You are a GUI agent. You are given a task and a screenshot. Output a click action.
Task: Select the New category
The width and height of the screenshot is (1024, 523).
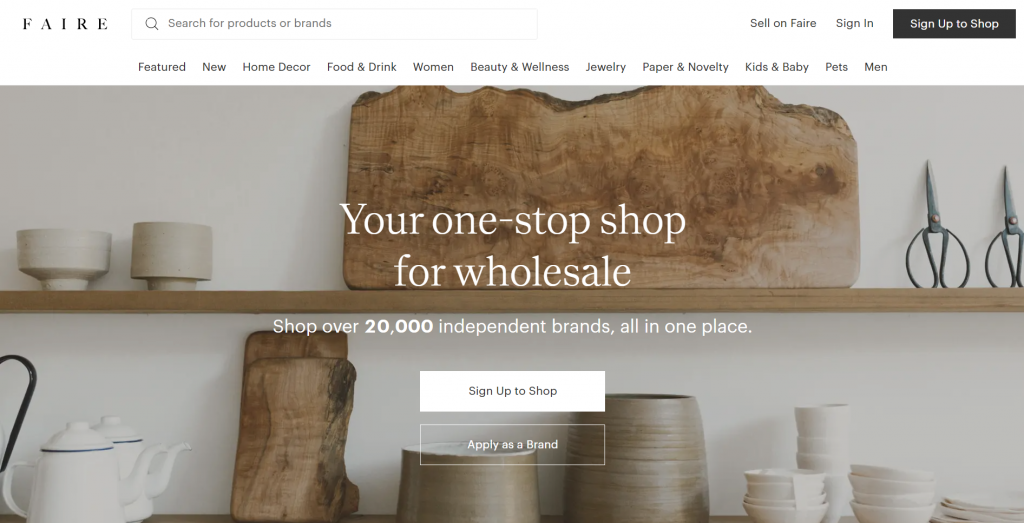coord(214,67)
